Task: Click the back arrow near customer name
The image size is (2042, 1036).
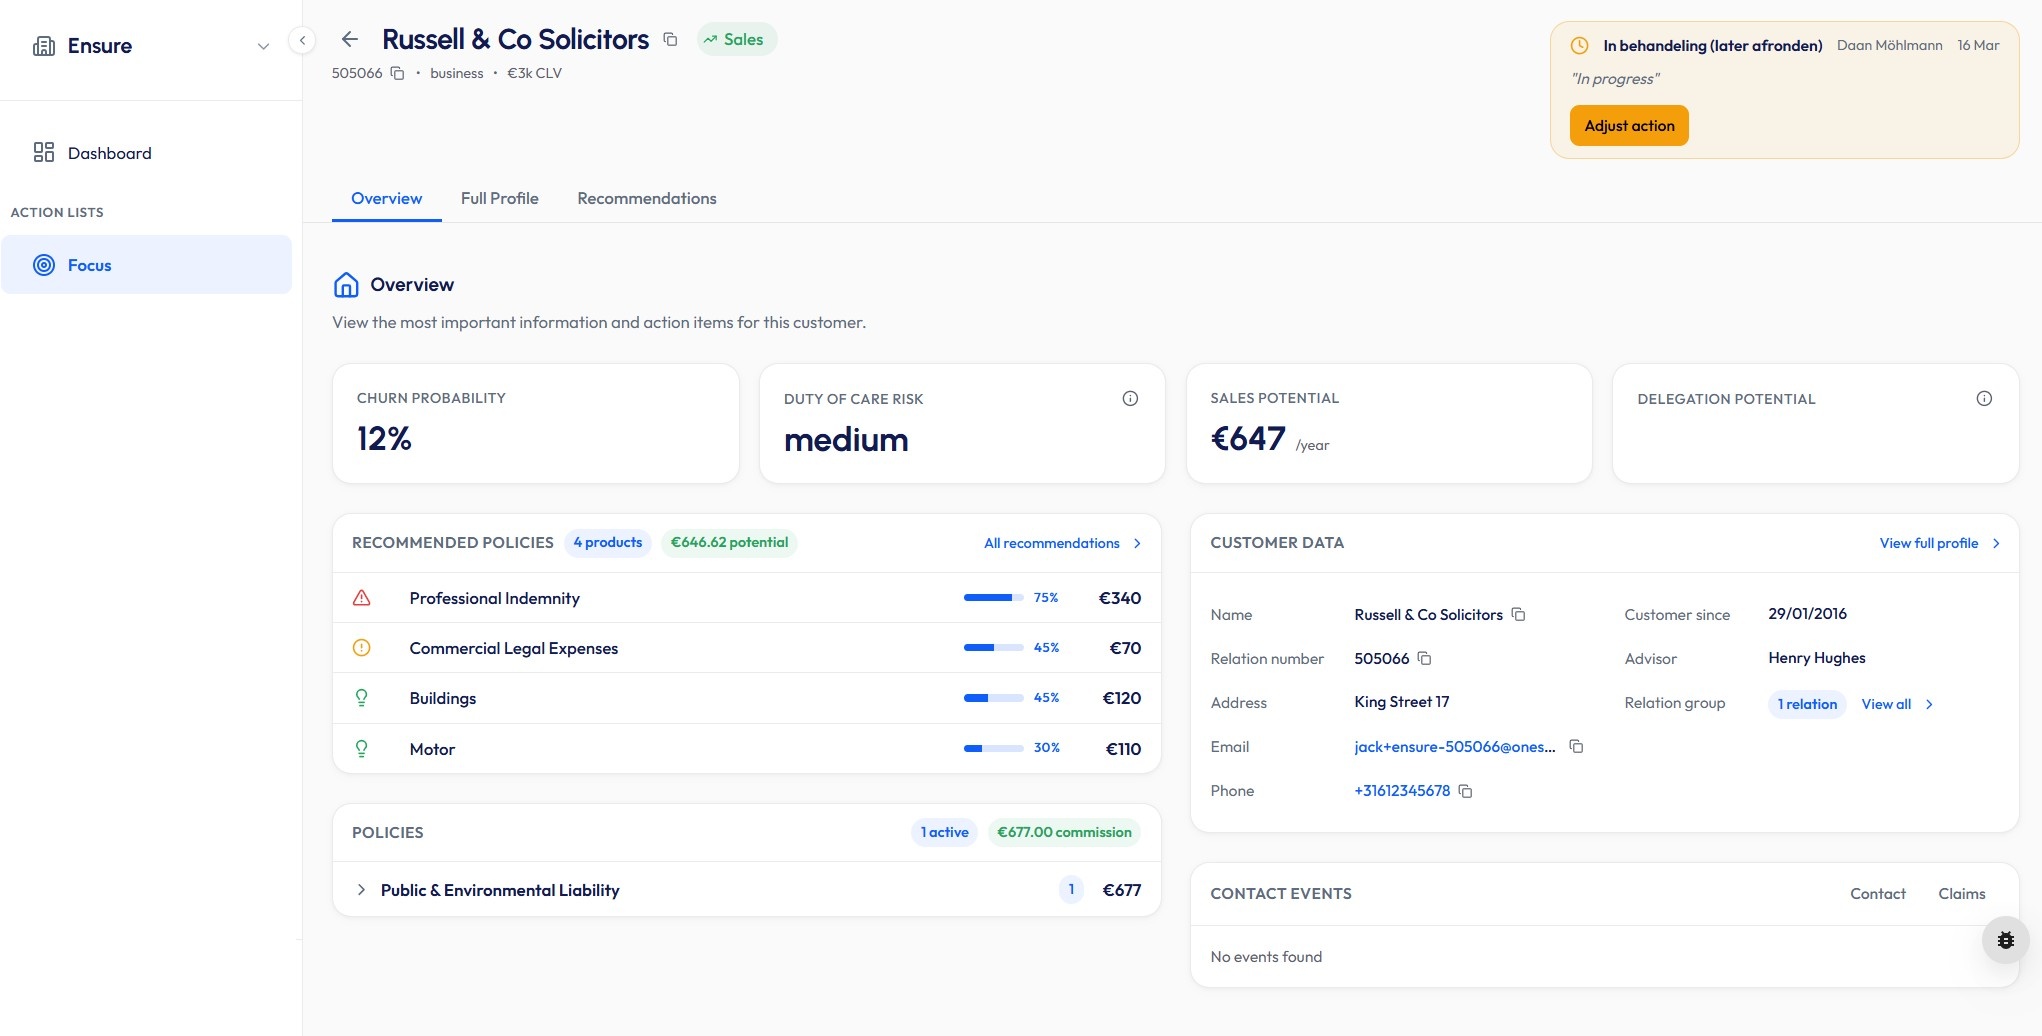Action: tap(349, 39)
